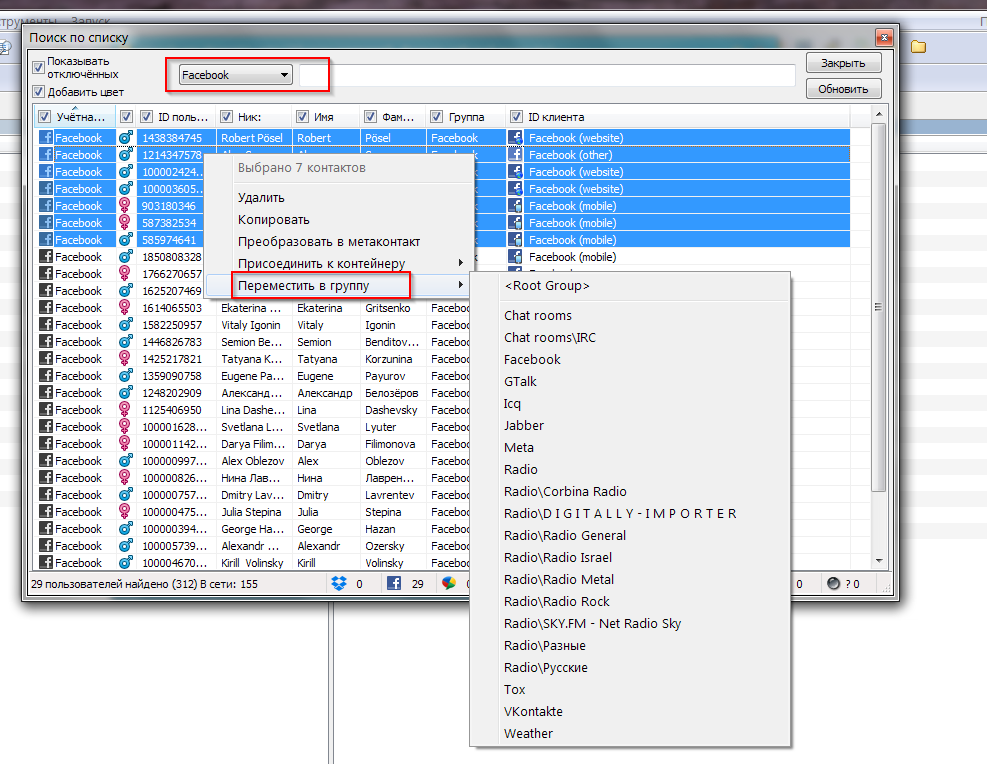Uncheck the 'Группа' column checkbox

(436, 116)
